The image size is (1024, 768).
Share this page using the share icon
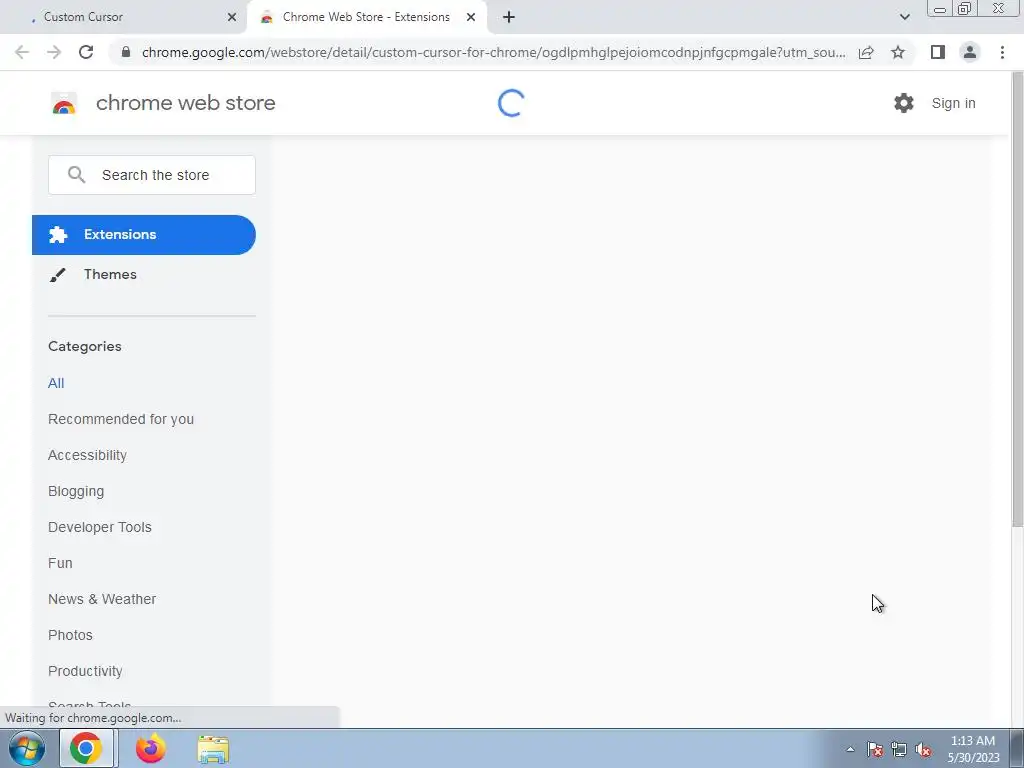pos(866,52)
